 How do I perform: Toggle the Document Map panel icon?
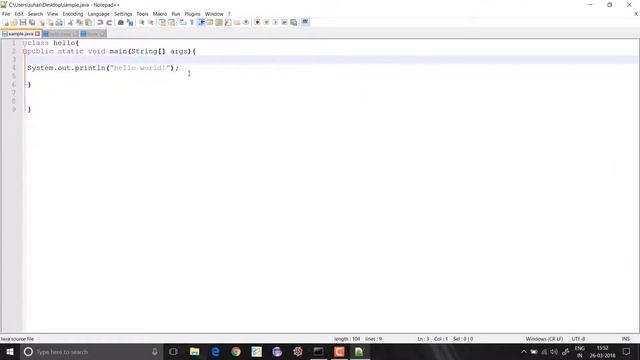click(x=219, y=22)
